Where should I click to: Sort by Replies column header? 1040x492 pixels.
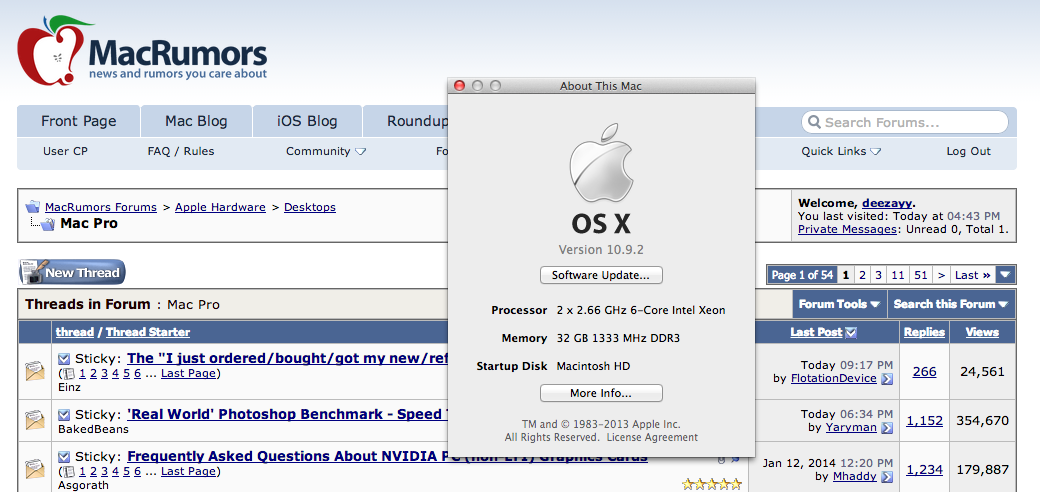click(925, 332)
